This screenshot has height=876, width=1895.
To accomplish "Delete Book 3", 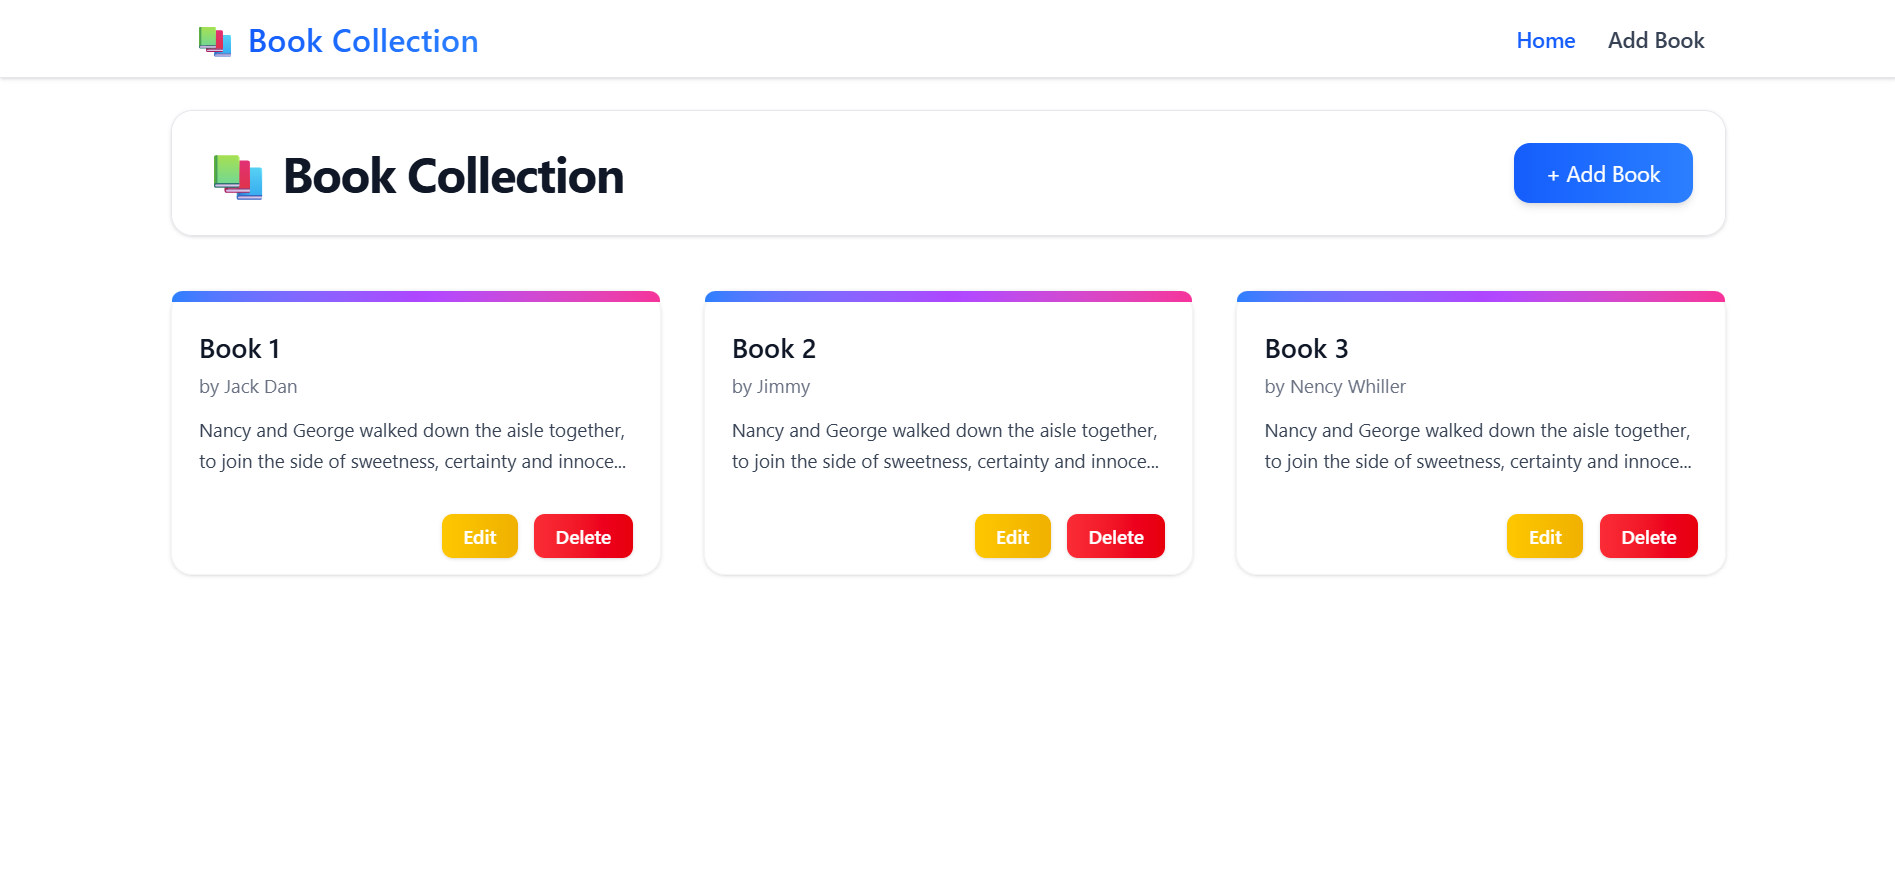I will tap(1648, 536).
